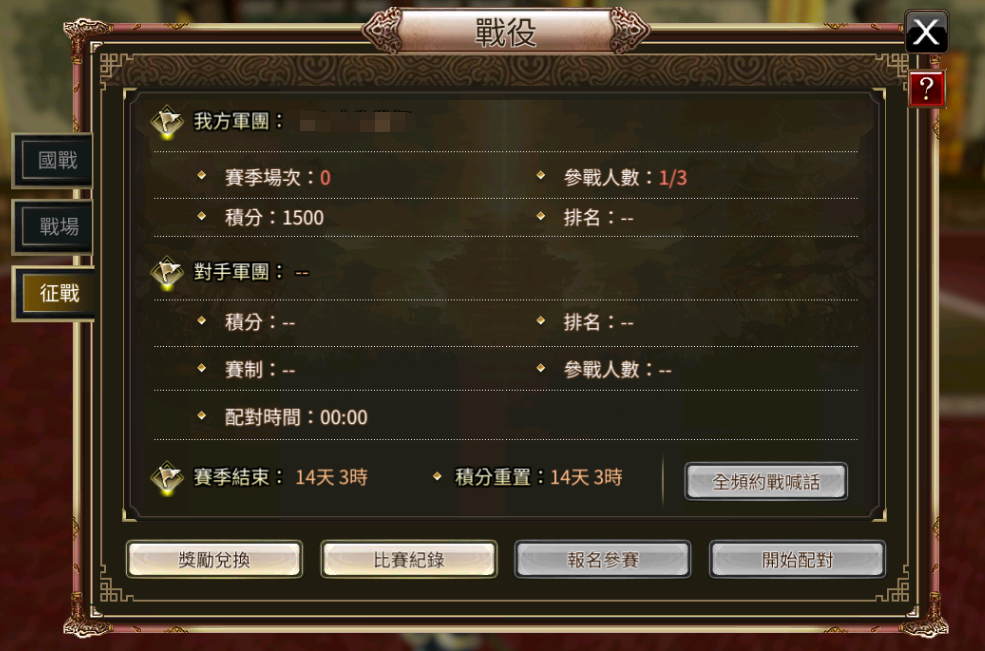Close the 戰役 window with X
The image size is (985, 651).
coord(926,32)
